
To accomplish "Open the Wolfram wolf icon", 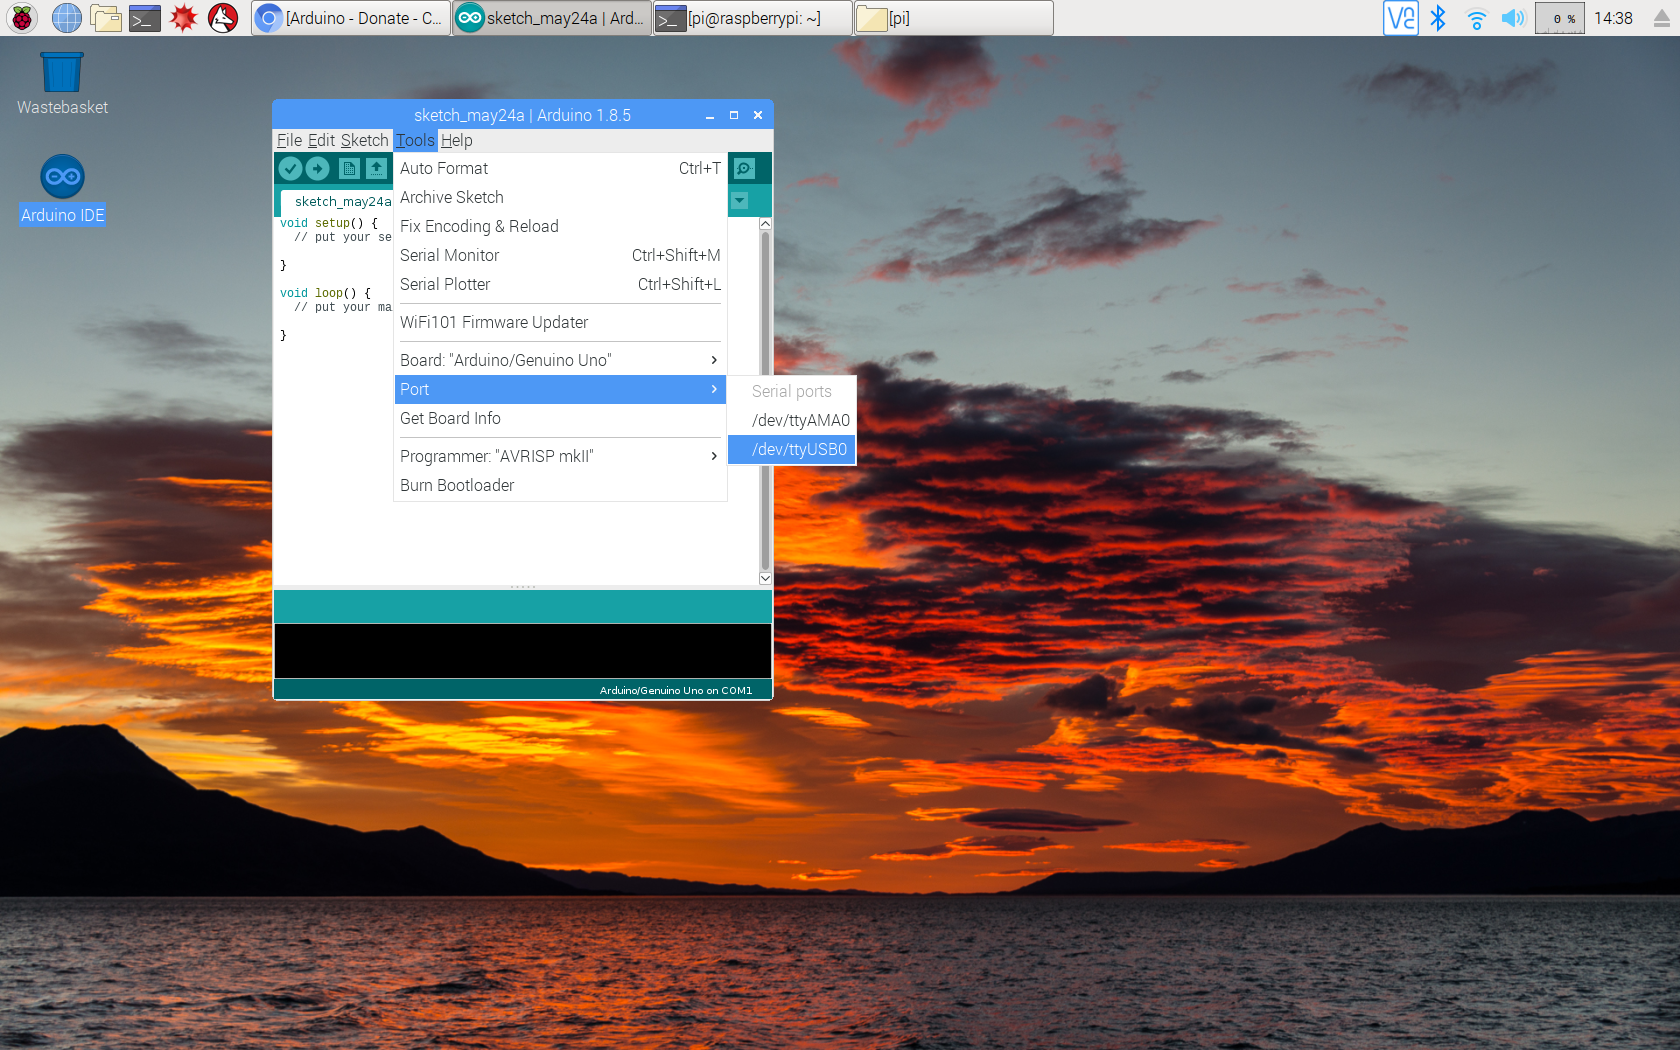I will pos(223,18).
